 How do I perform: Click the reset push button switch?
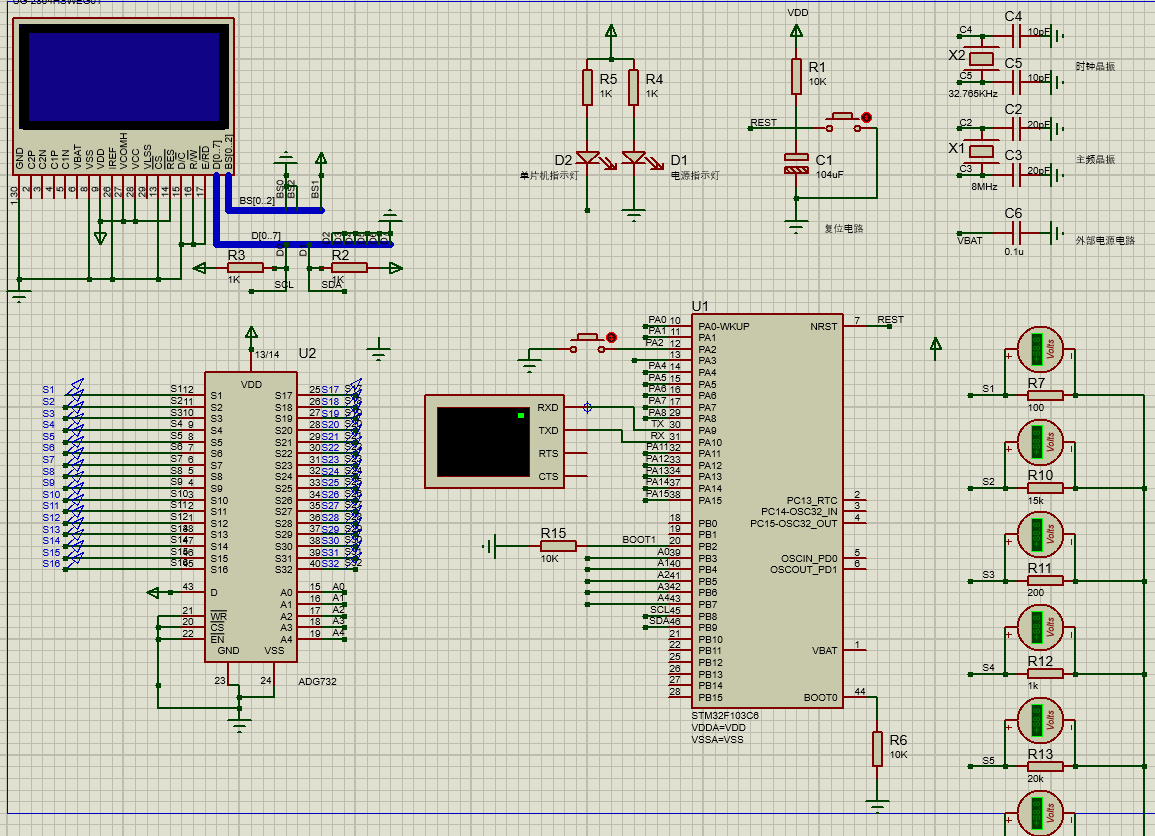click(843, 122)
